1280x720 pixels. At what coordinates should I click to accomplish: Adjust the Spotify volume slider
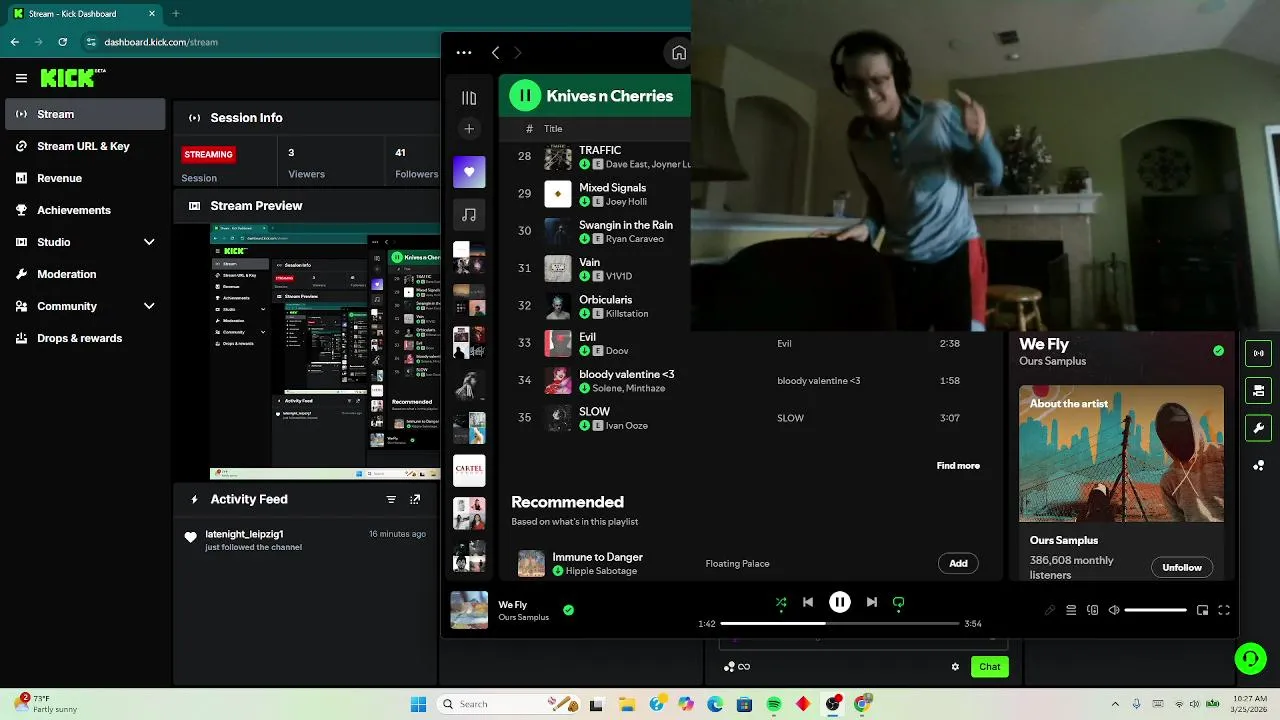pos(1155,610)
